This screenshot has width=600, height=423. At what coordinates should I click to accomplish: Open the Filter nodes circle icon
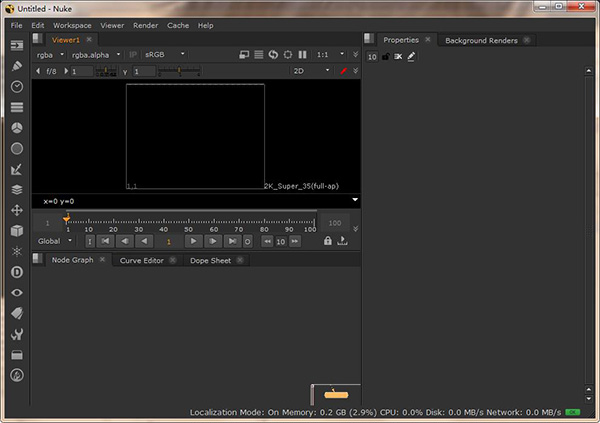click(17, 149)
